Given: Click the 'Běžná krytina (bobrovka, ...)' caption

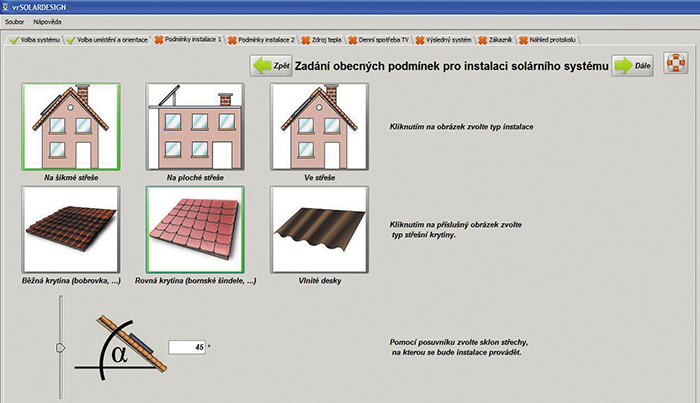Looking at the screenshot, I should [71, 281].
